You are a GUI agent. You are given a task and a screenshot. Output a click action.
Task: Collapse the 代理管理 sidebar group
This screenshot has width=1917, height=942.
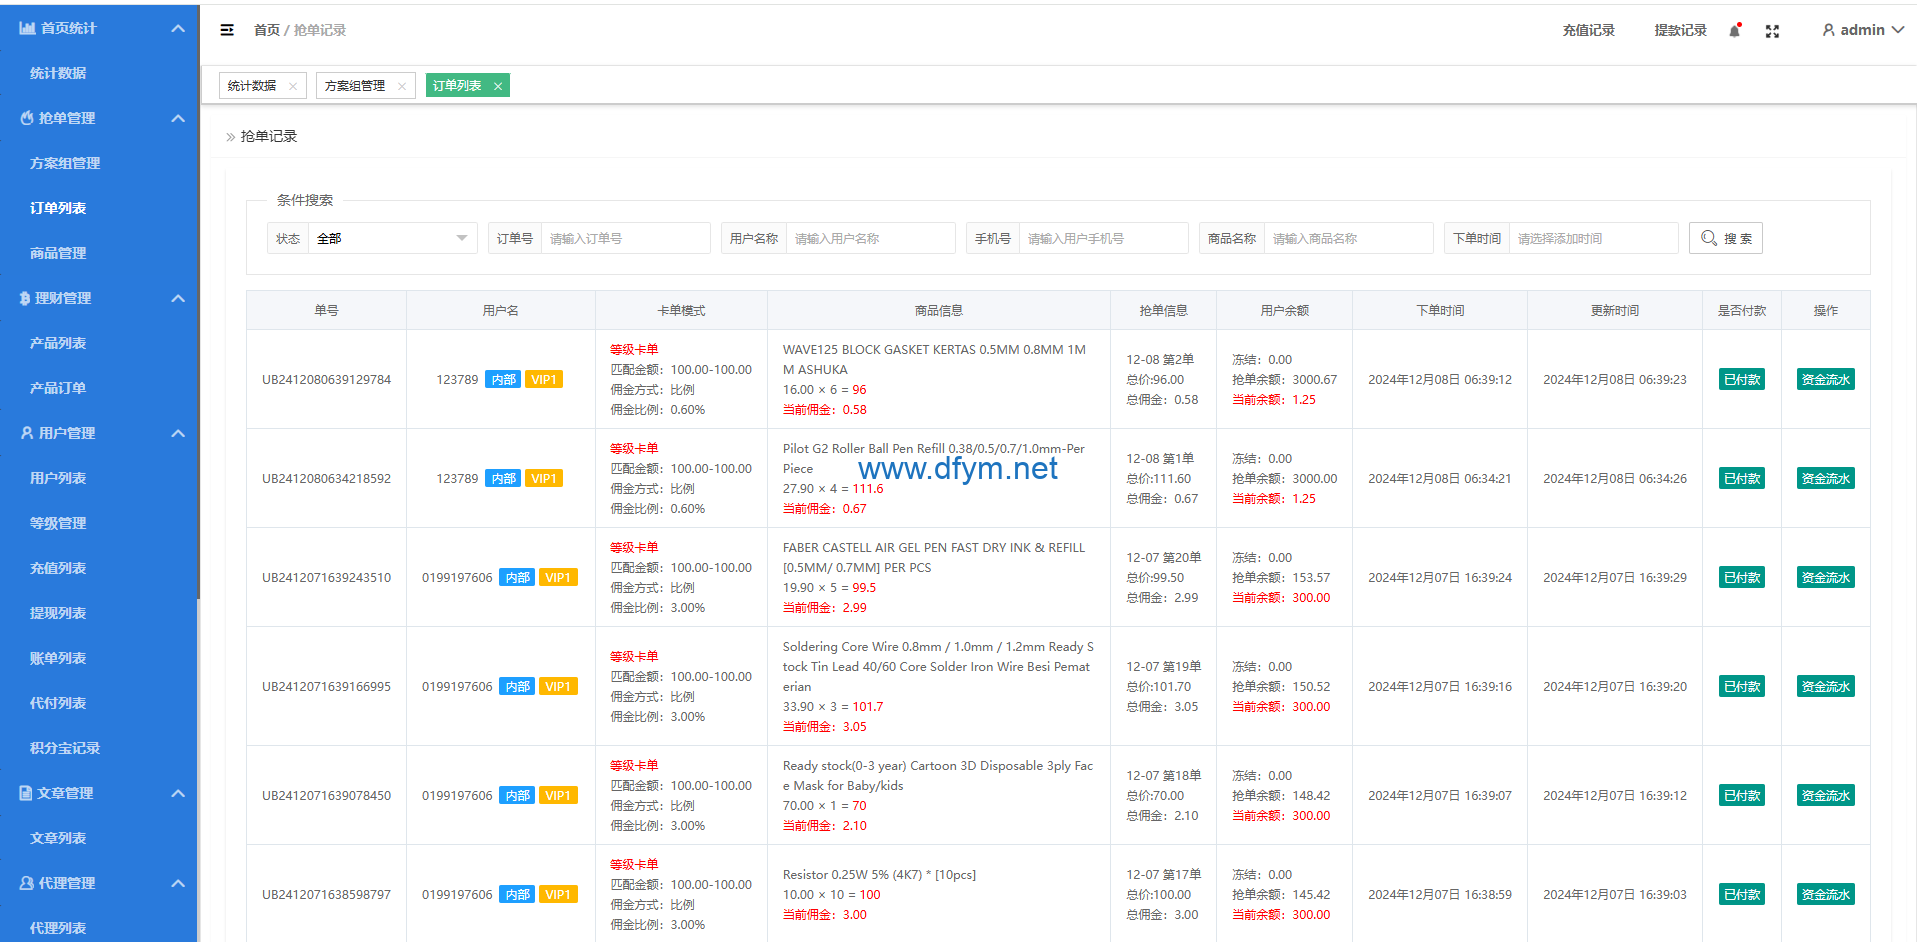pos(178,883)
